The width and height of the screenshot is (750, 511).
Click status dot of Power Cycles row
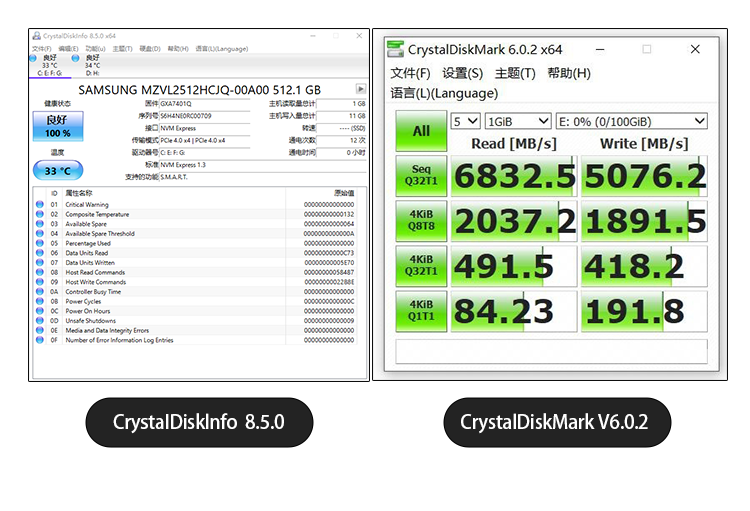pyautogui.click(x=40, y=301)
